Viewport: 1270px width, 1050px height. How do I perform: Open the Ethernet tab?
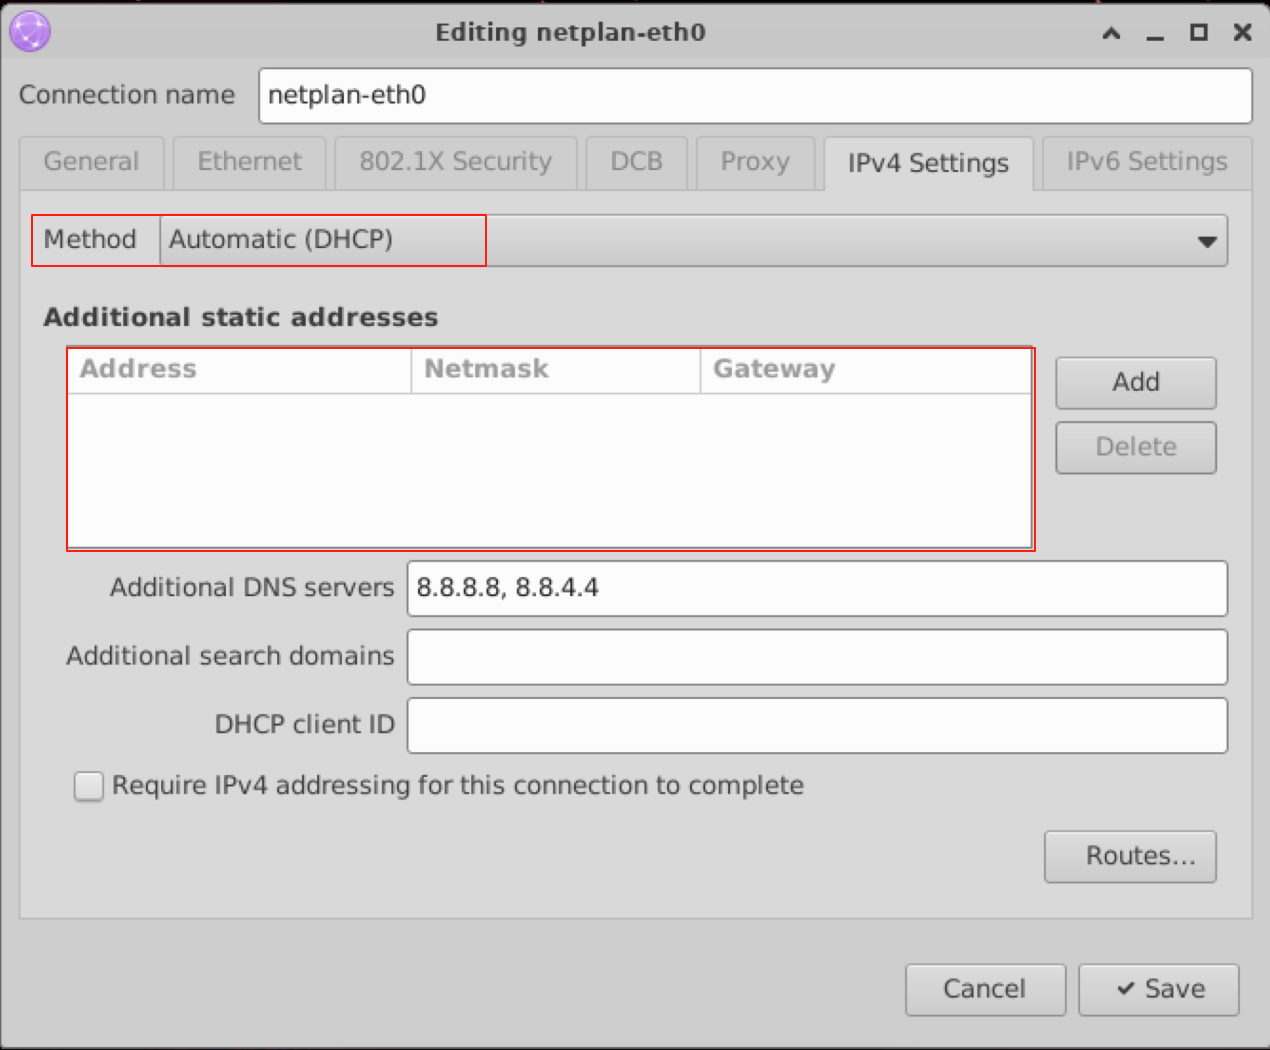tap(249, 162)
